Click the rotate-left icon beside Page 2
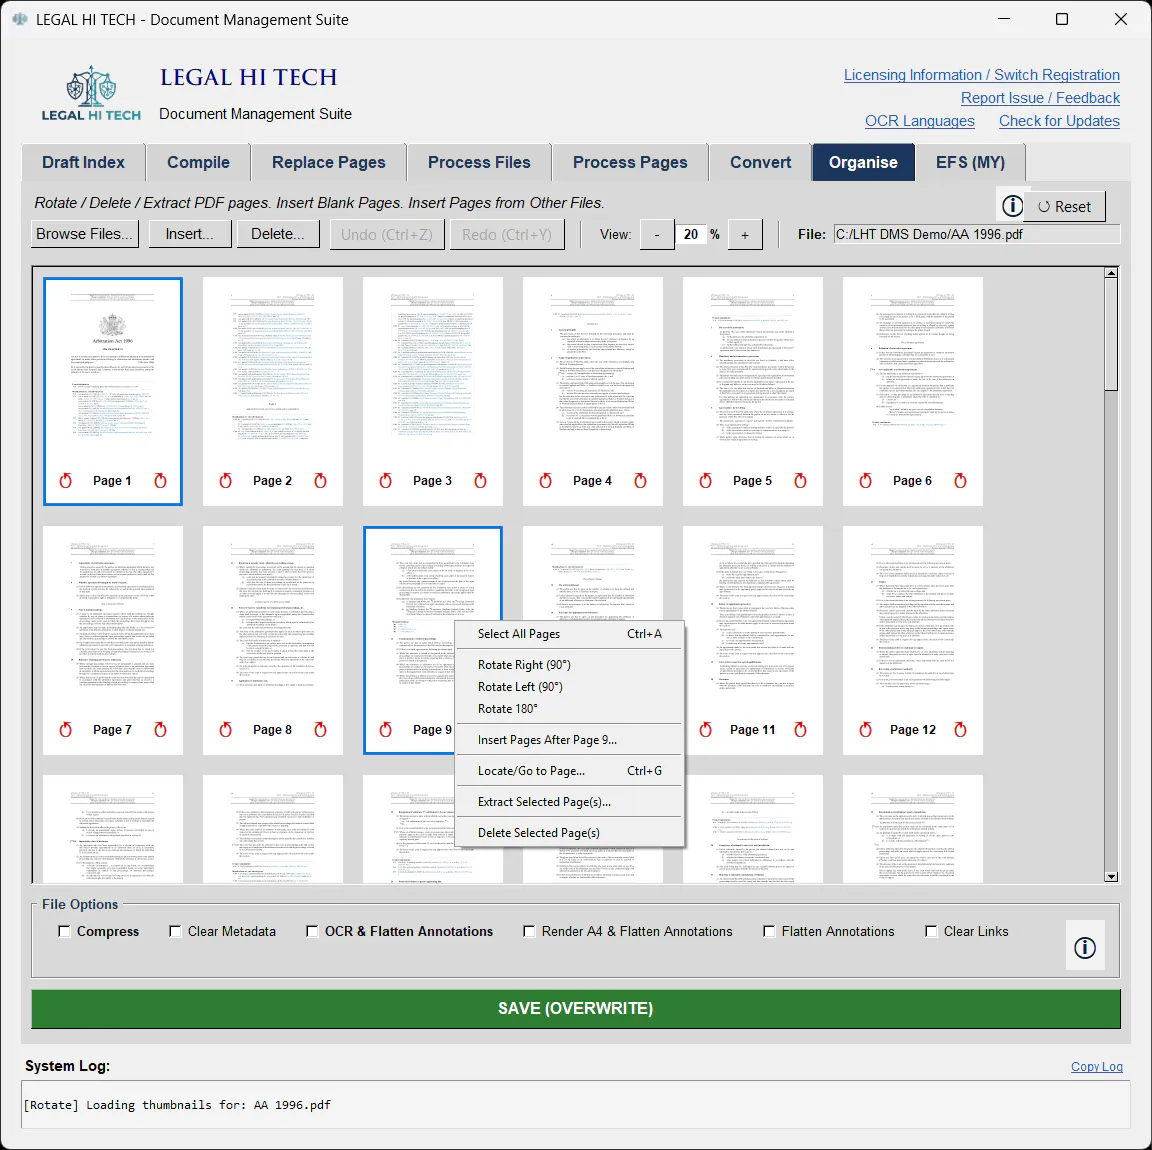Viewport: 1152px width, 1150px height. pos(226,481)
